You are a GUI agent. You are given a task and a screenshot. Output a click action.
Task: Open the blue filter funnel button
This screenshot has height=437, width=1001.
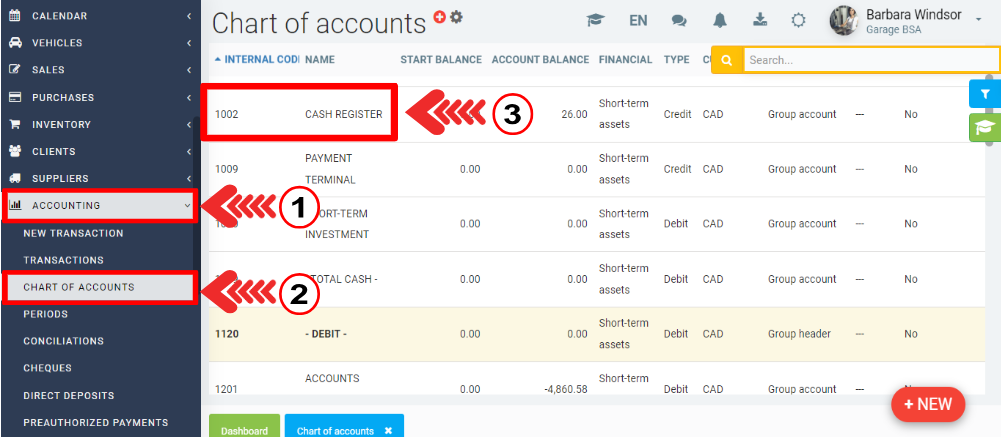click(x=985, y=94)
